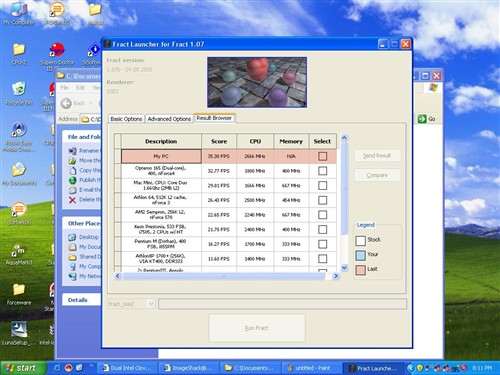
Task: Click Rename task icon in Explorer sidebar
Action: pyautogui.click(x=72, y=151)
